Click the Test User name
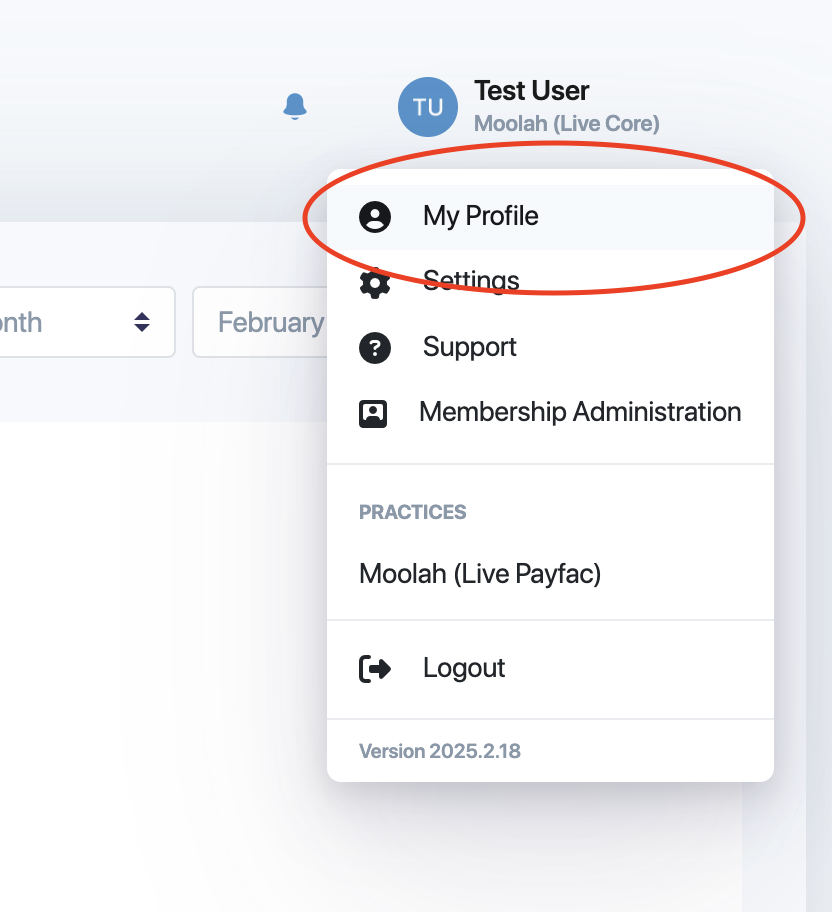The image size is (832, 912). click(532, 91)
